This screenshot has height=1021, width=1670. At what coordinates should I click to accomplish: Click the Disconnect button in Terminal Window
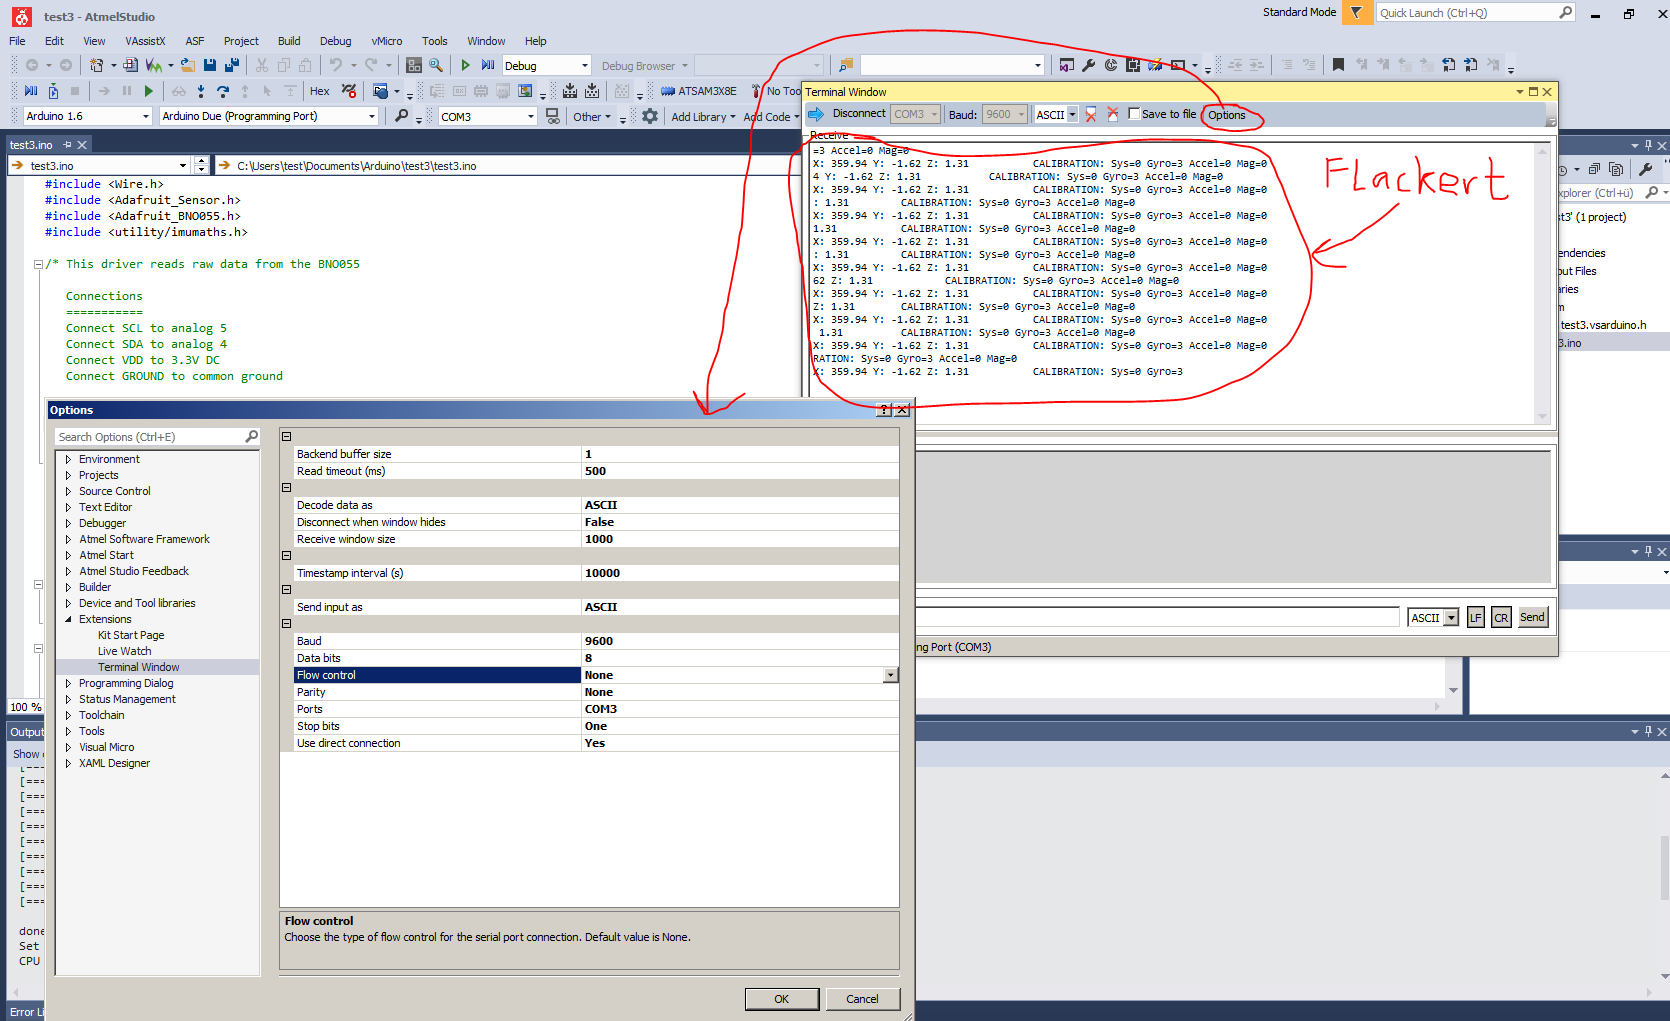859,114
